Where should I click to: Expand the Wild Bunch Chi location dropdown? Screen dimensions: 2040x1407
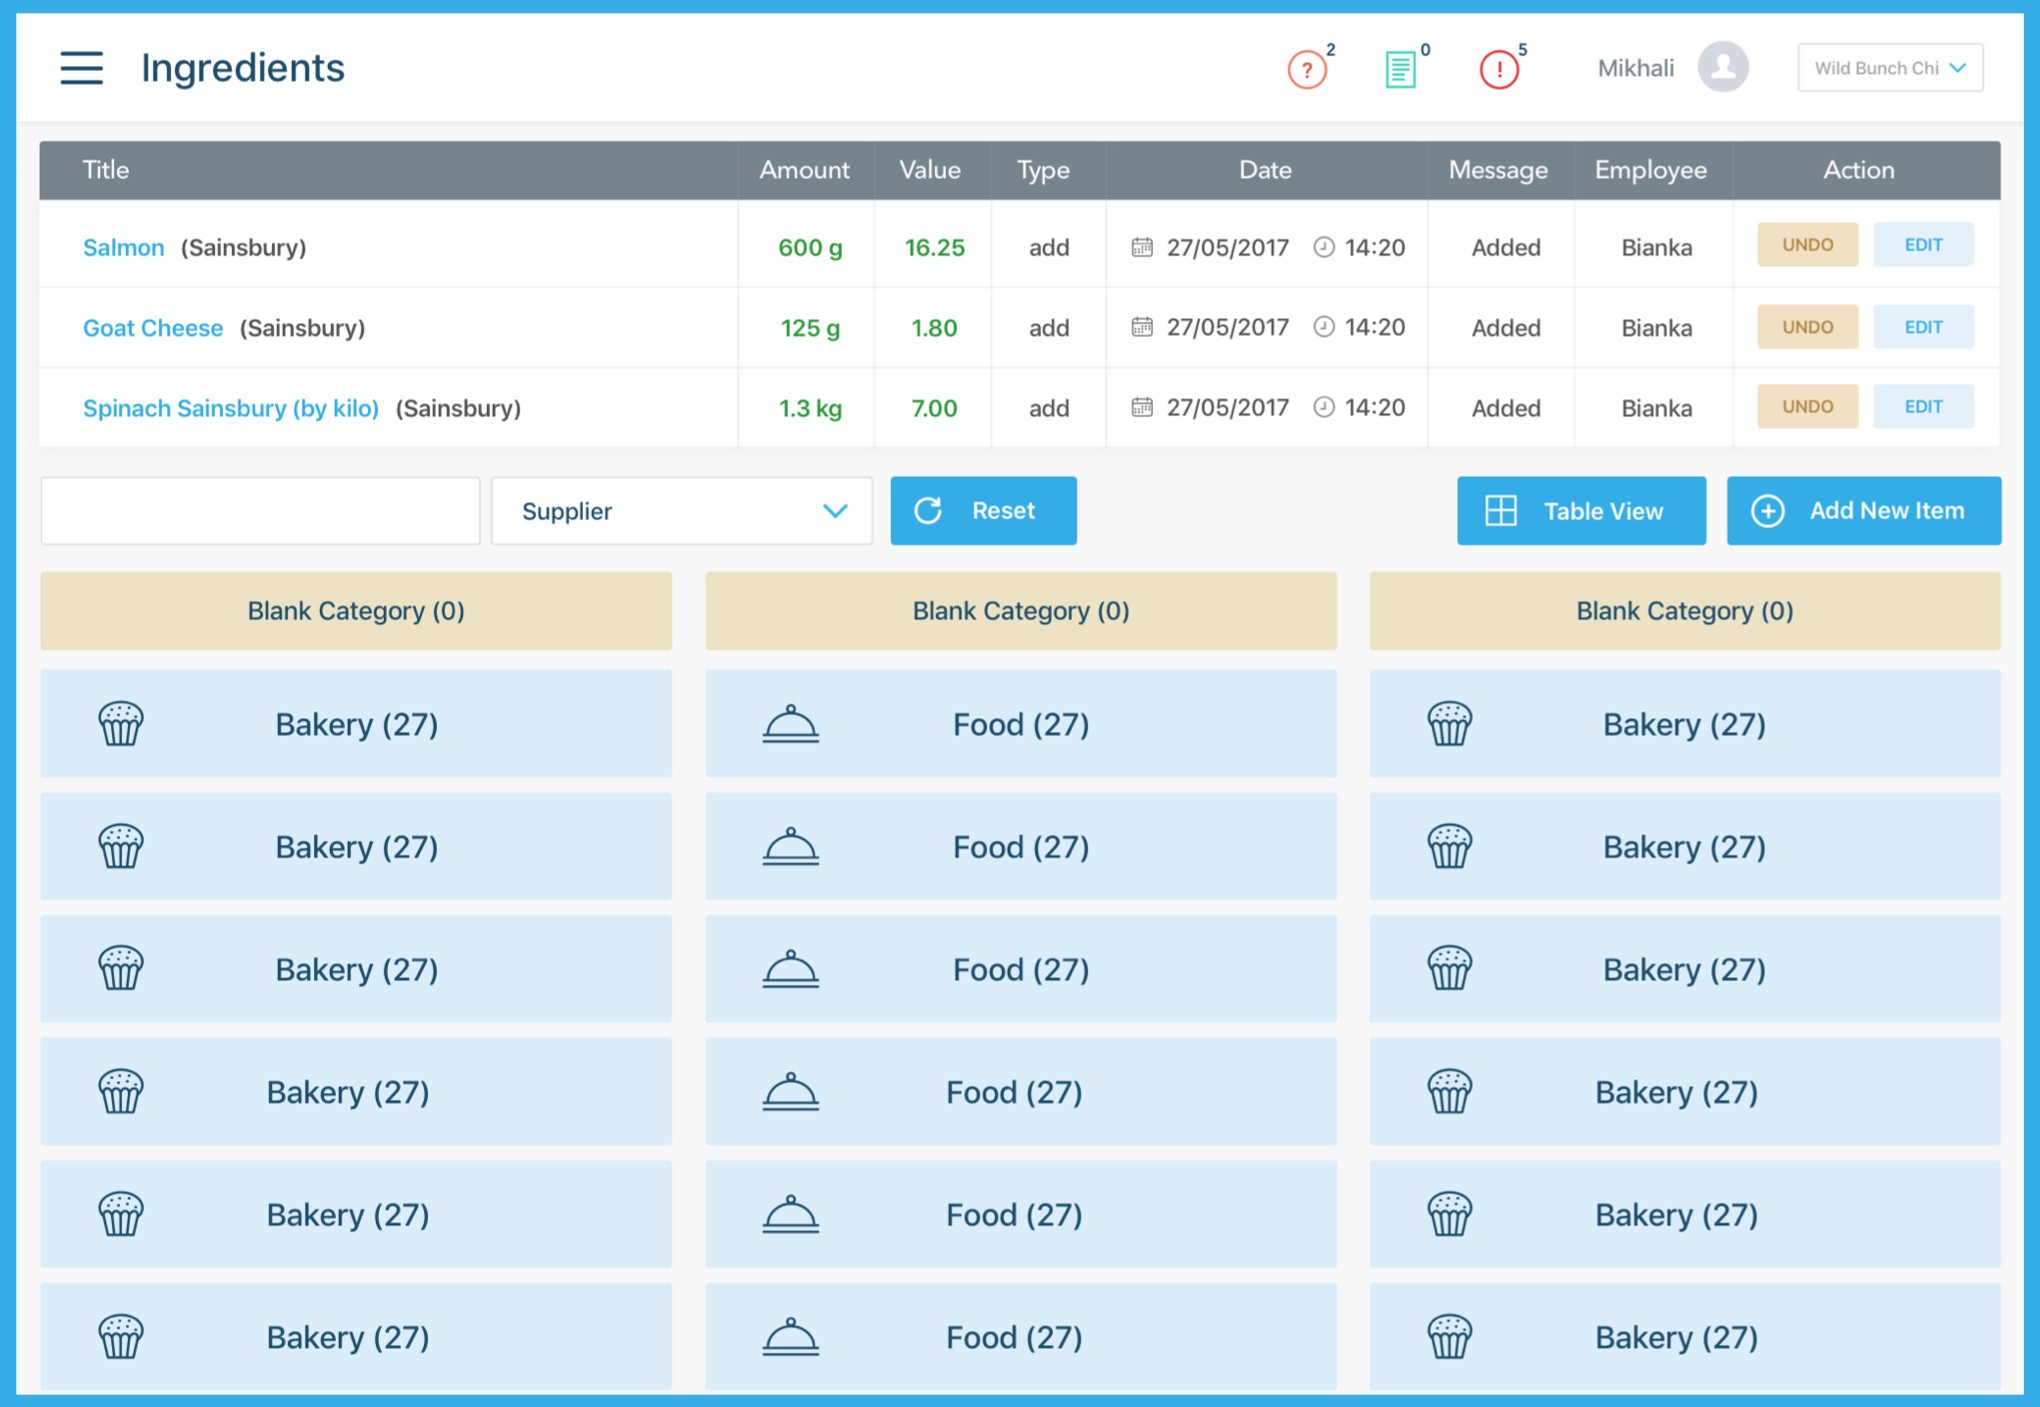click(1889, 68)
